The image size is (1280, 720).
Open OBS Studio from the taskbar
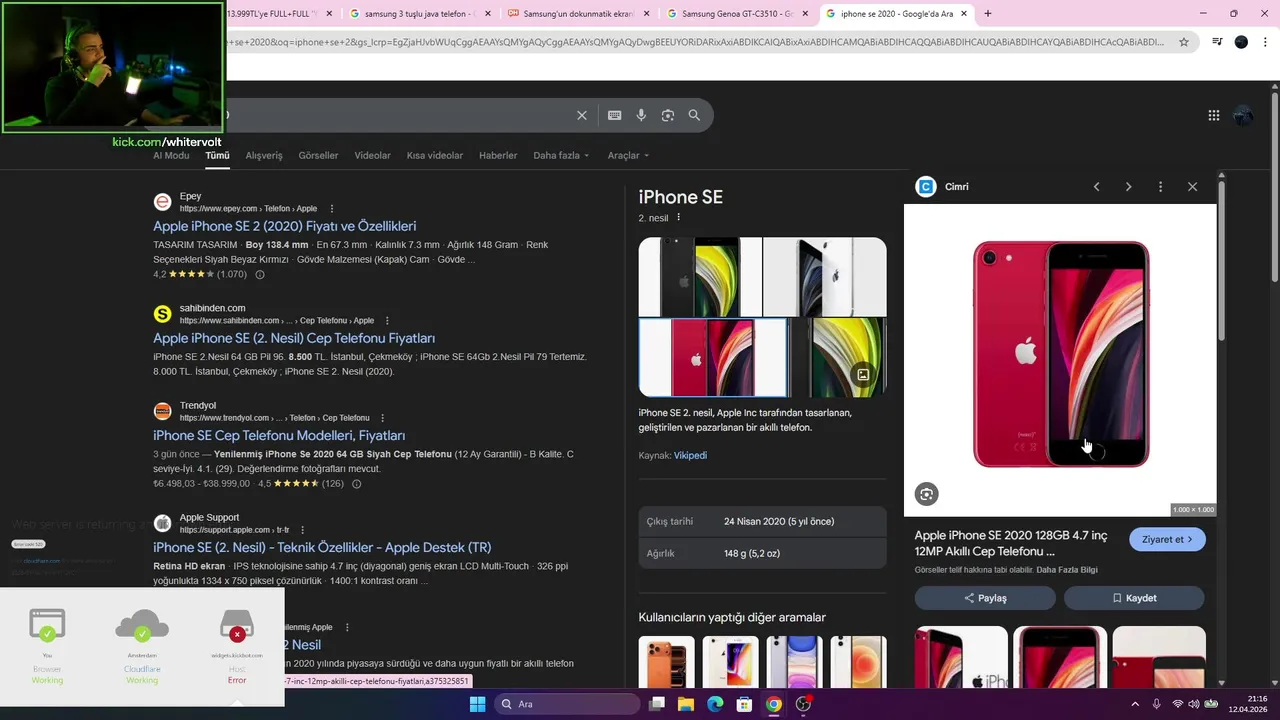[803, 704]
